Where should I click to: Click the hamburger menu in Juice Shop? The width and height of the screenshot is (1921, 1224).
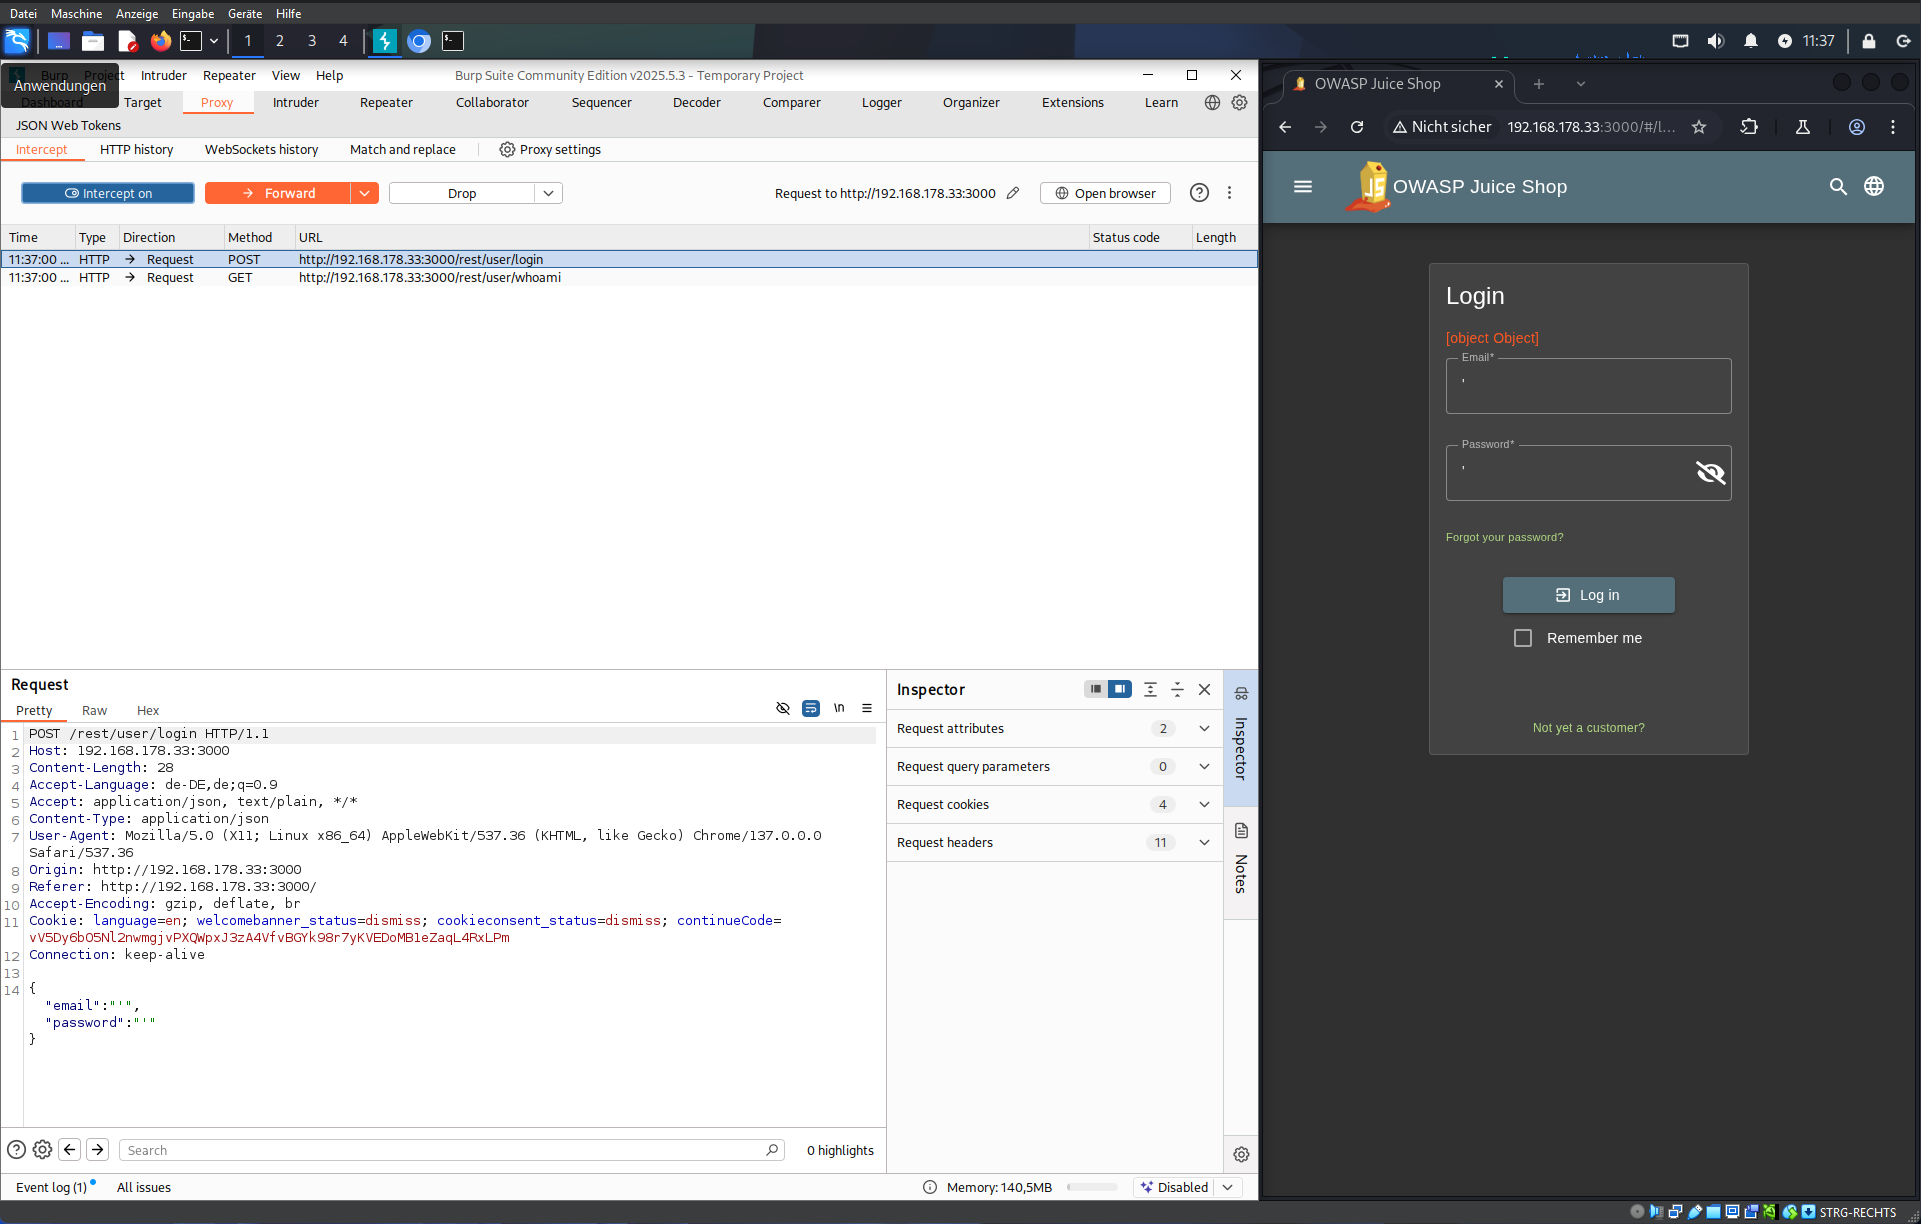1302,186
